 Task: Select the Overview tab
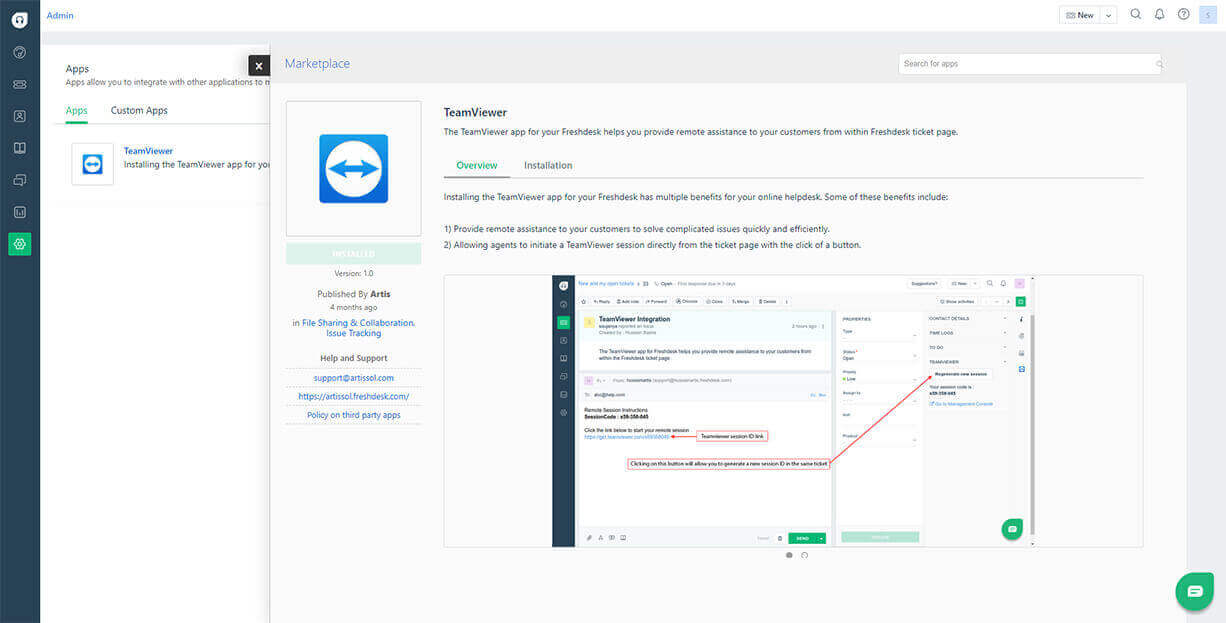[x=477, y=165]
